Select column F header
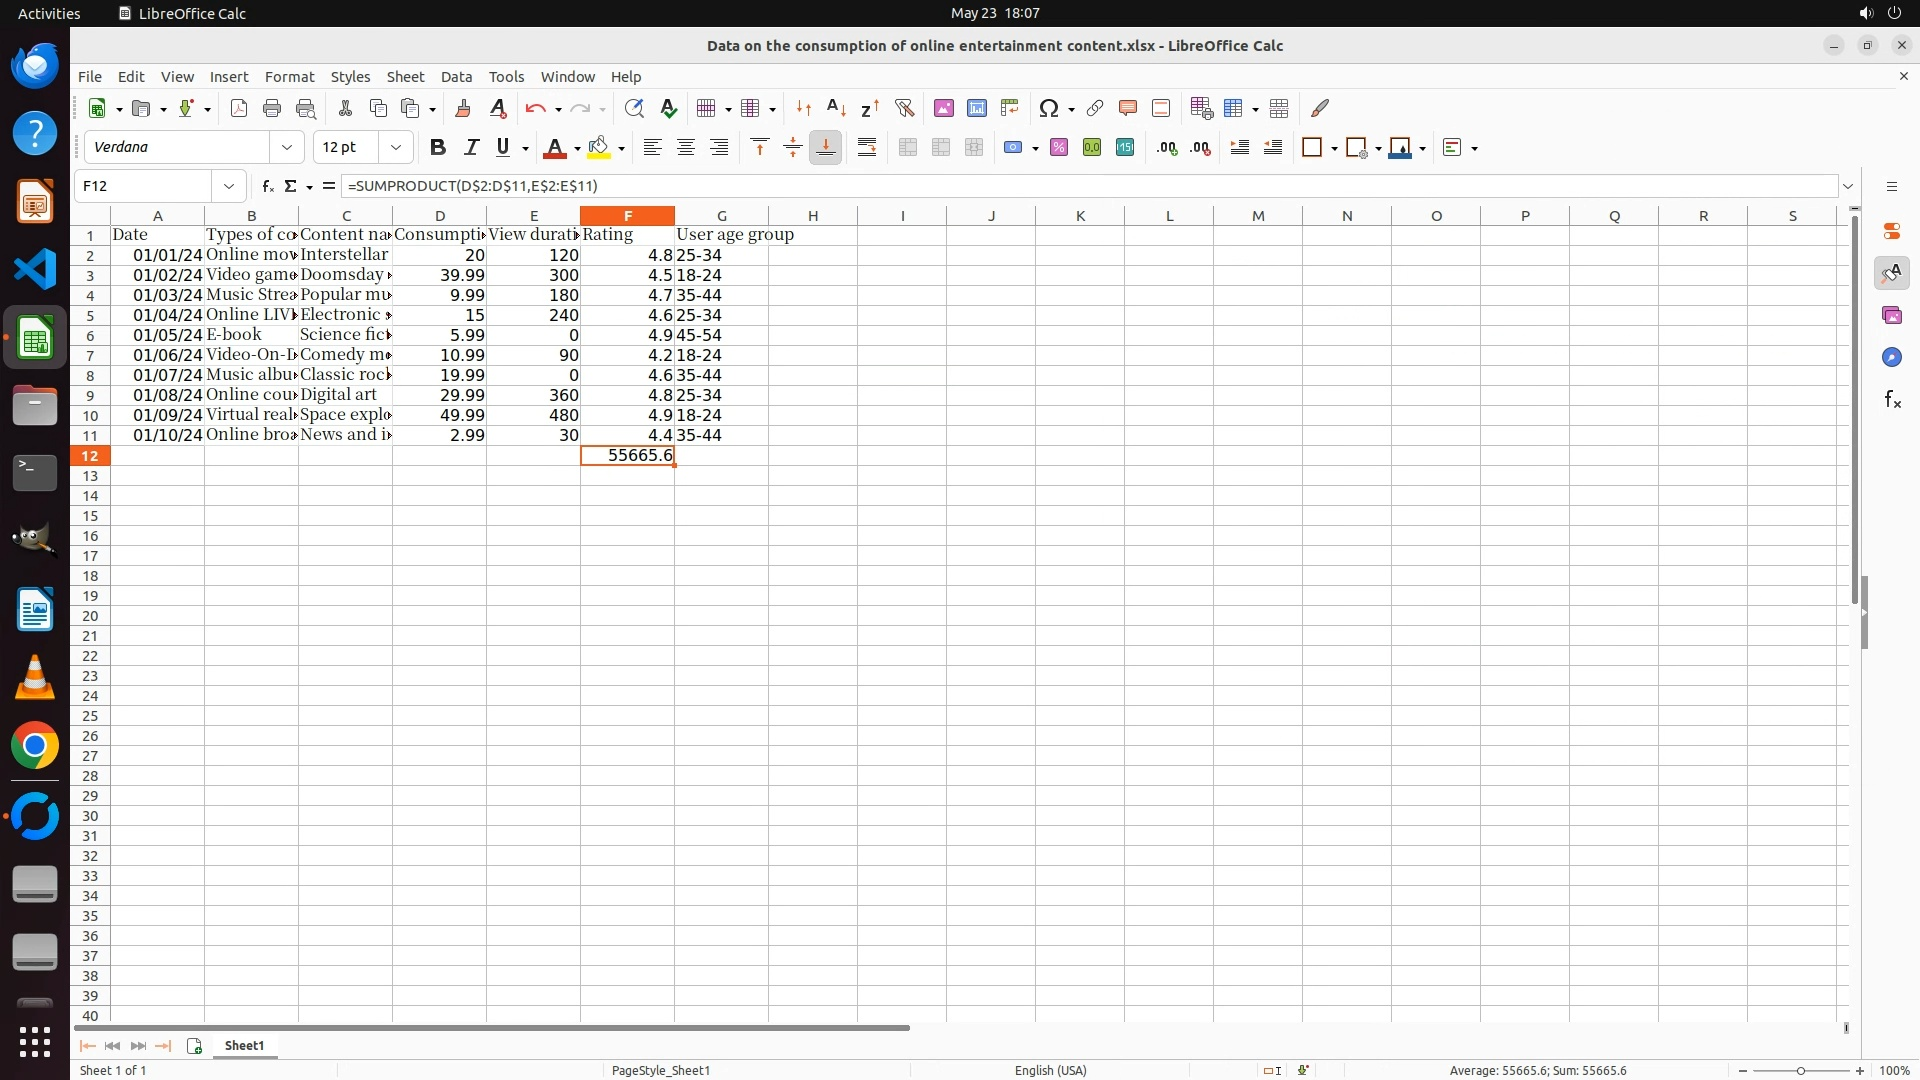 coord(627,215)
